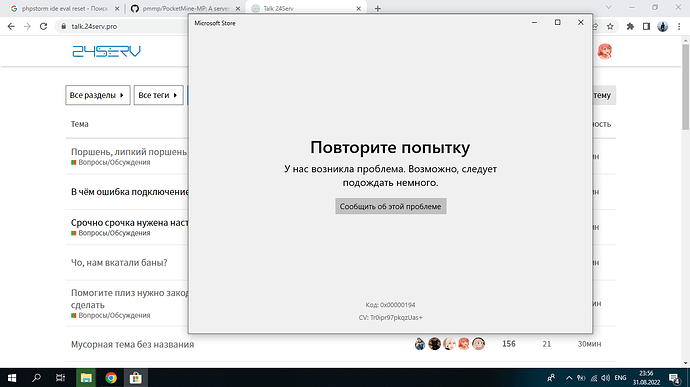Open topic Мусорная тема без названия

(x=132, y=344)
